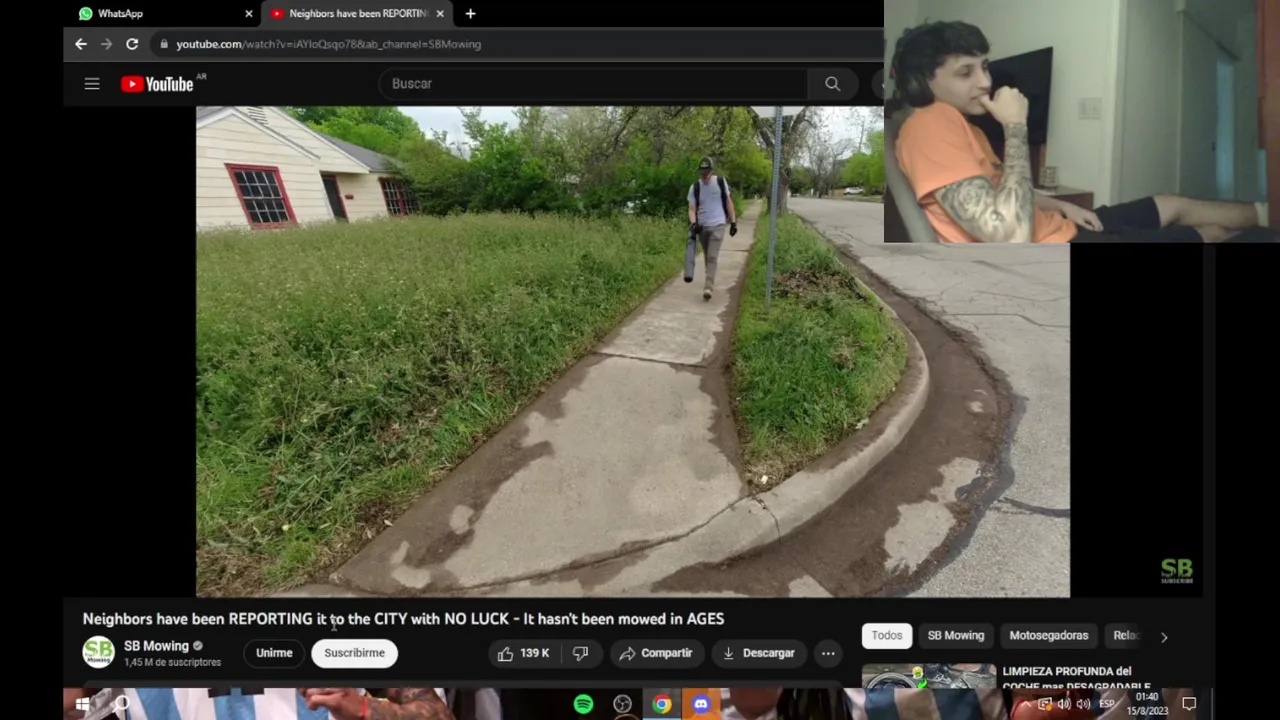Open the LIMPIEZA PROFUNDA recommended video thumbnail
Viewport: 1280px width, 720px height.
point(929,677)
